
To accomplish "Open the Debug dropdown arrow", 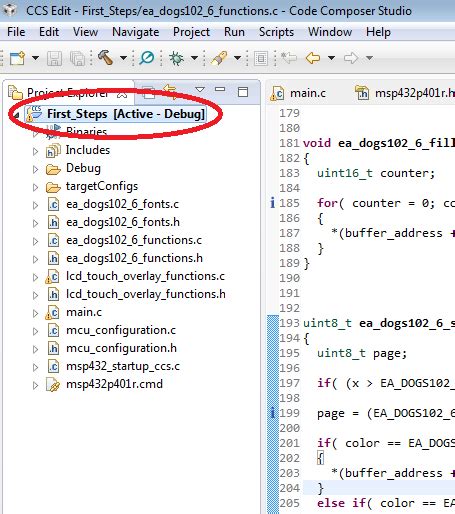I will click(194, 58).
